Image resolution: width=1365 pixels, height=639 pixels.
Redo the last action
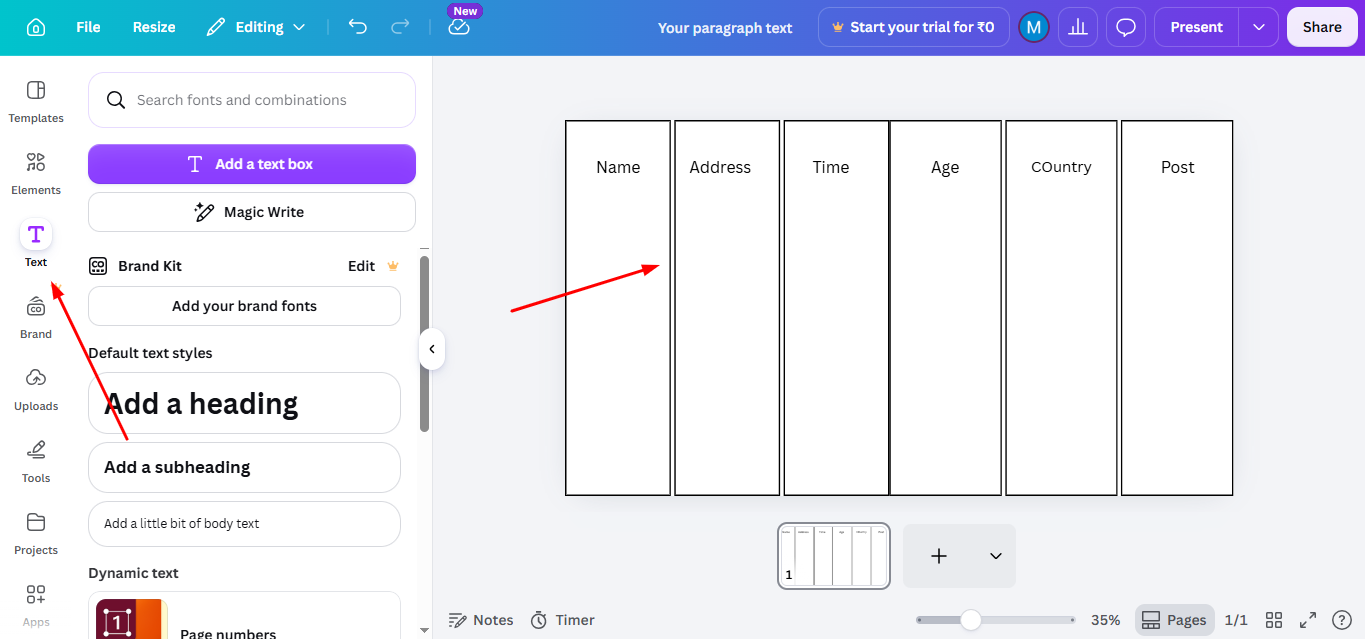(x=400, y=27)
